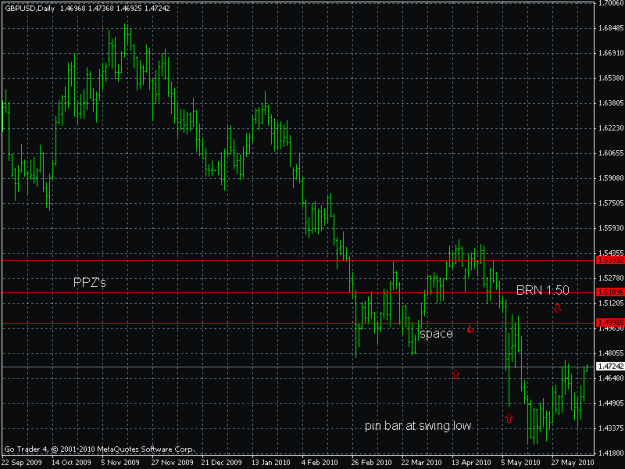625x469 pixels.
Task: Click the "22 Mar 2010" date label
Action: [421, 462]
